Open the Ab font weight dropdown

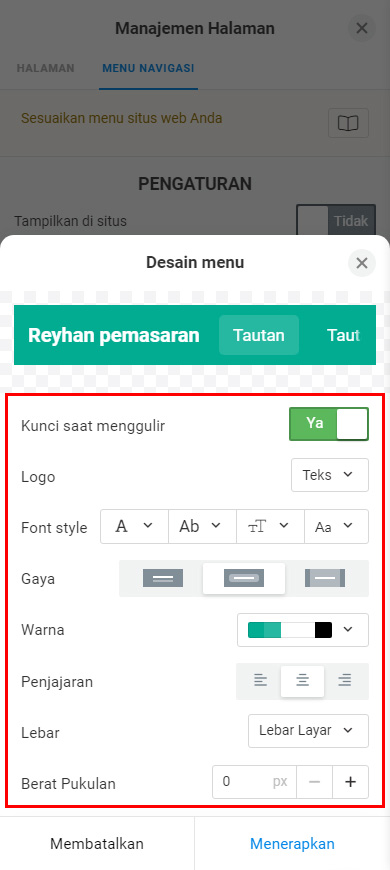(202, 527)
